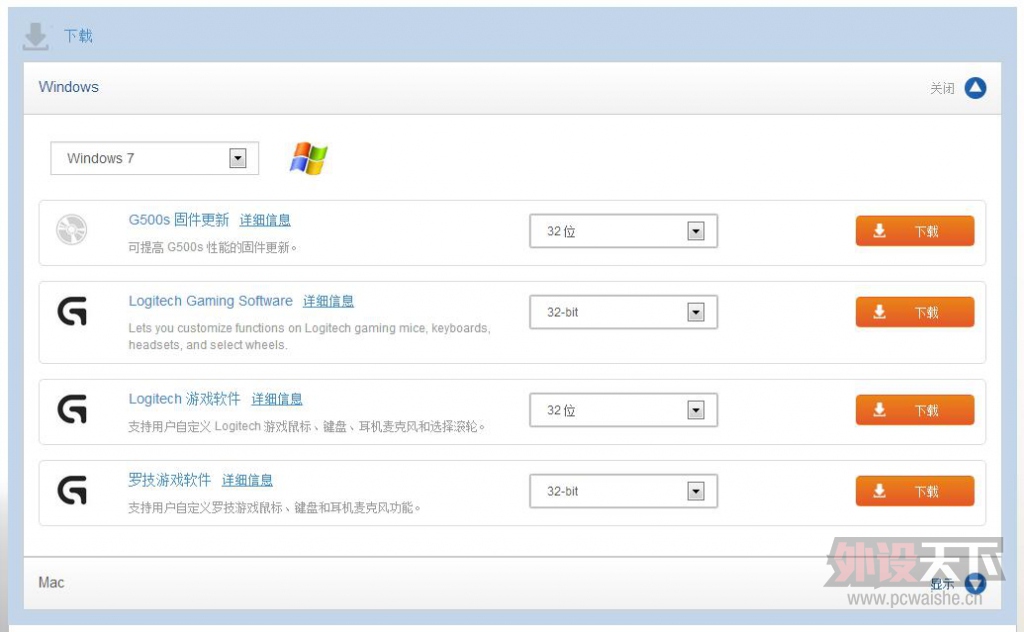This screenshot has height=632, width=1024.
Task: Click G logo beside 罗技游戏软件
Action: pyautogui.click(x=72, y=490)
